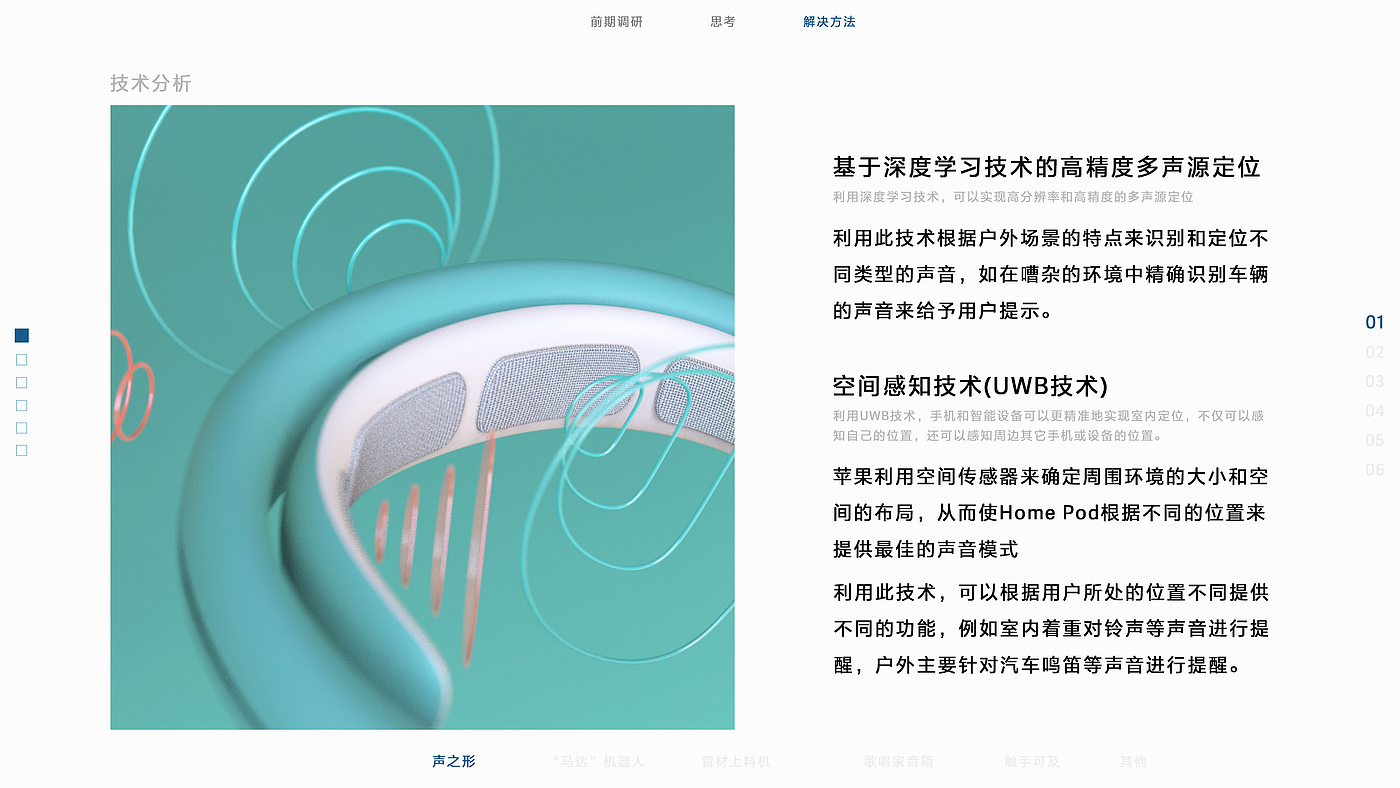Jump to section number 05
The width and height of the screenshot is (1400, 788).
click(1375, 440)
